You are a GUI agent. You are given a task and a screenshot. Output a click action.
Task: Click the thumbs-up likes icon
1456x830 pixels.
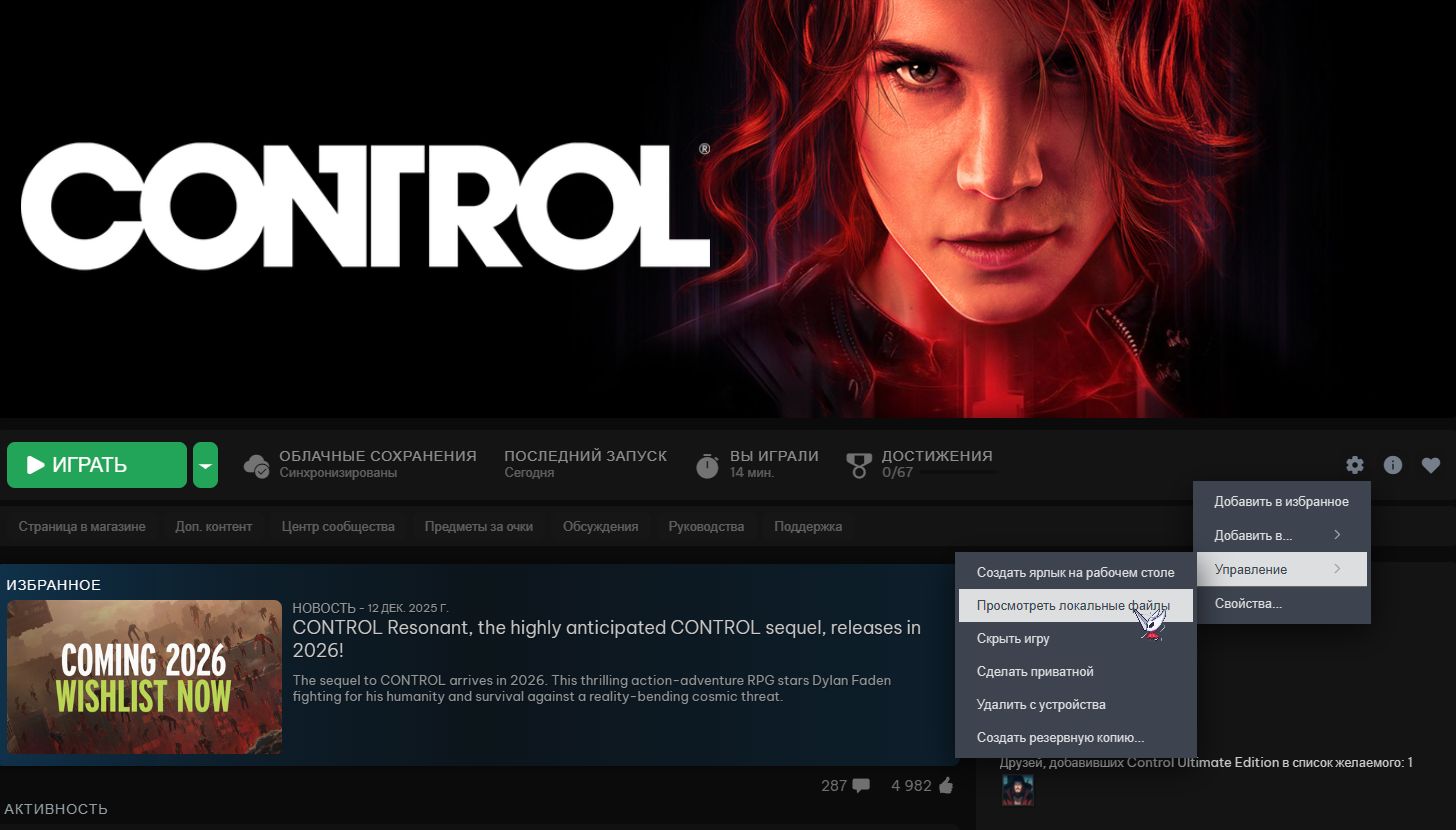coord(947,786)
